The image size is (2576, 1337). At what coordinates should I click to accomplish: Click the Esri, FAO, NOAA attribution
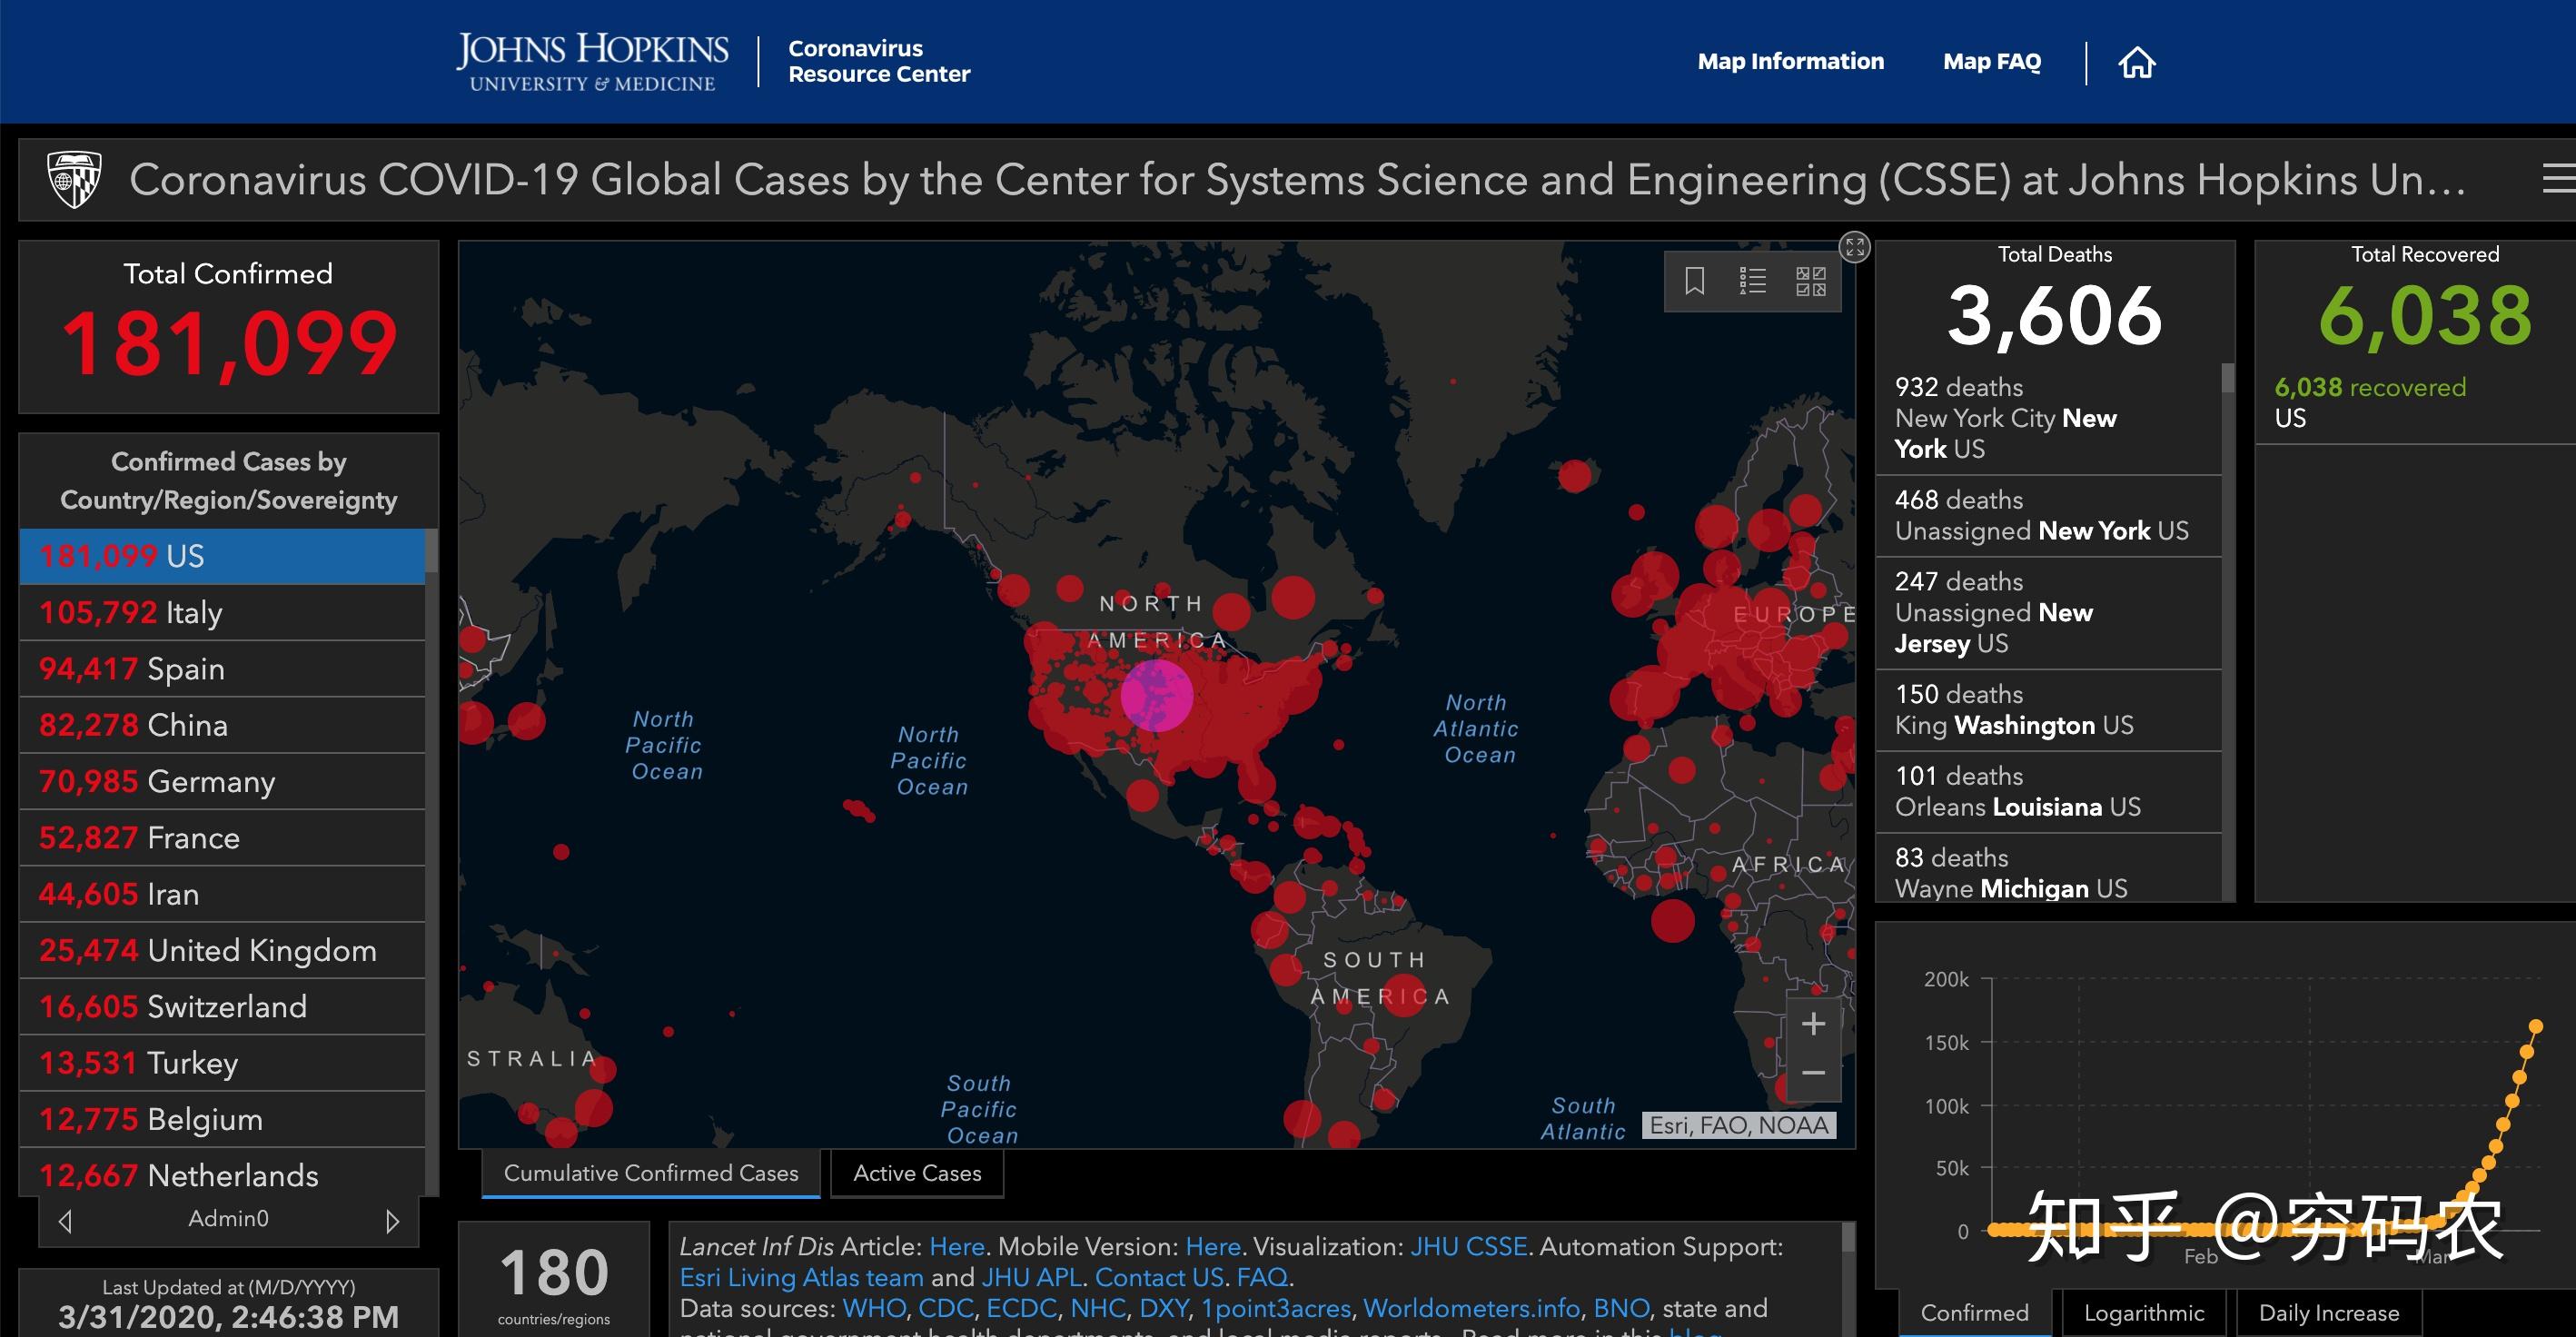[1739, 1126]
